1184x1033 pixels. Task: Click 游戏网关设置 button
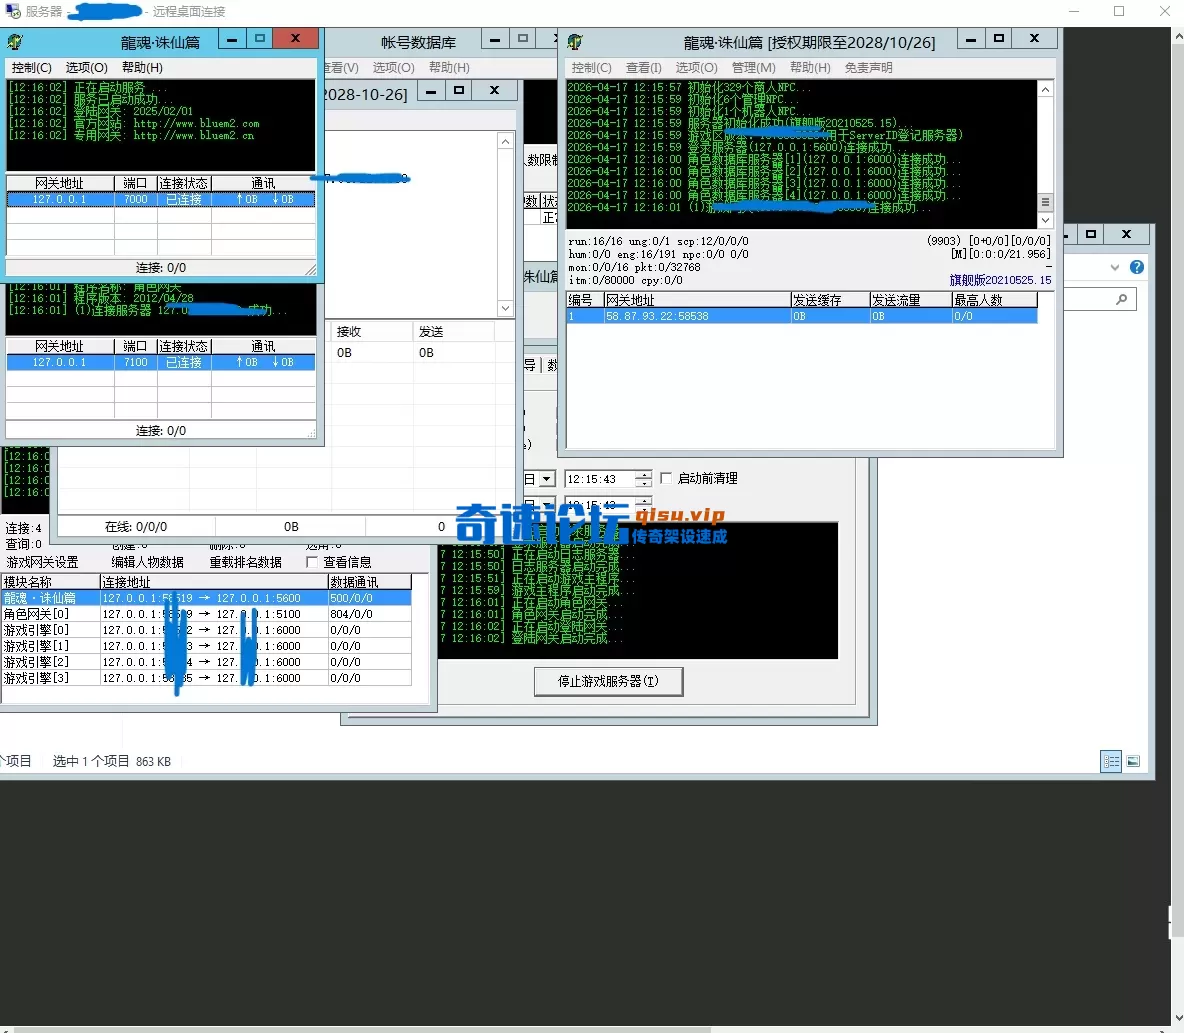tap(42, 562)
